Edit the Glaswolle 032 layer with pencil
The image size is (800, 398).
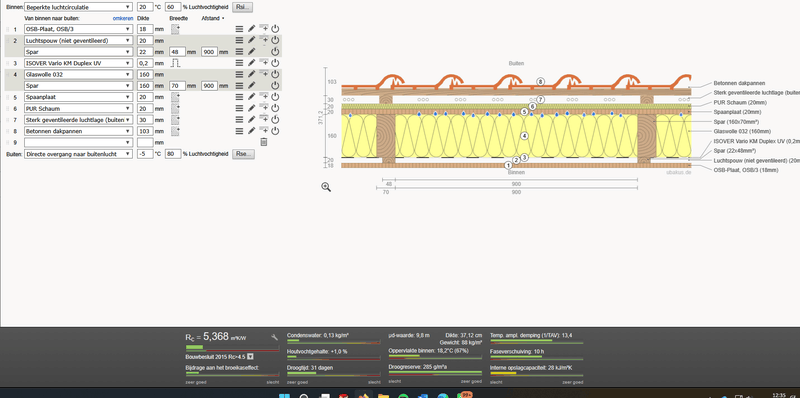click(252, 74)
